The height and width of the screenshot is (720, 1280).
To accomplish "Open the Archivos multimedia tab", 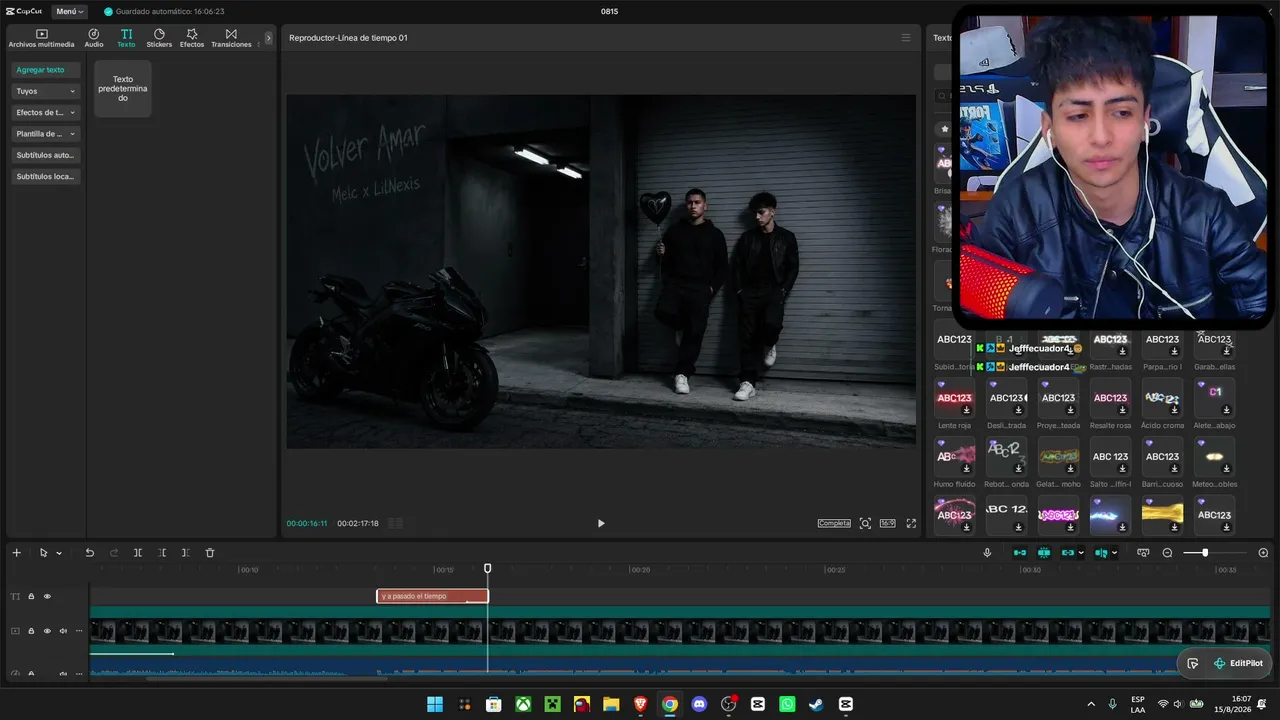I will click(41, 38).
